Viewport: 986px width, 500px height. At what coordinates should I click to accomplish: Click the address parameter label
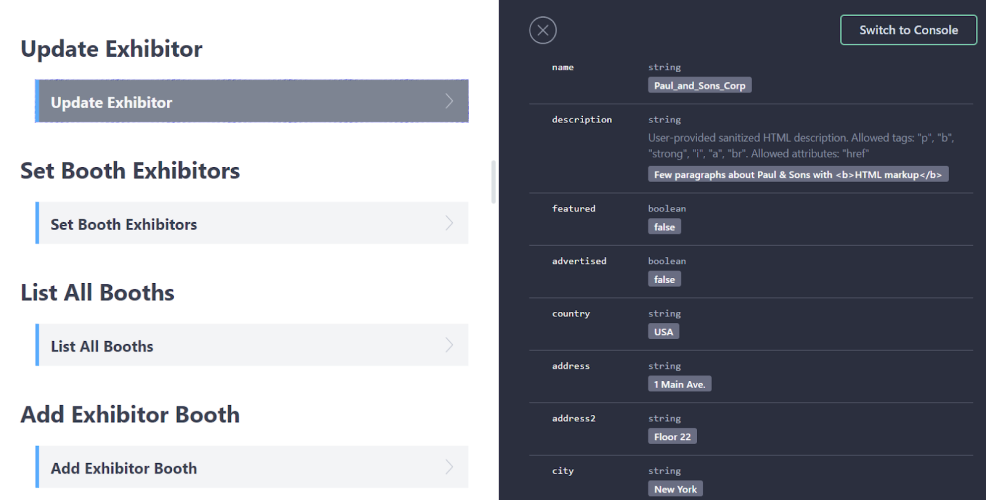tap(571, 366)
